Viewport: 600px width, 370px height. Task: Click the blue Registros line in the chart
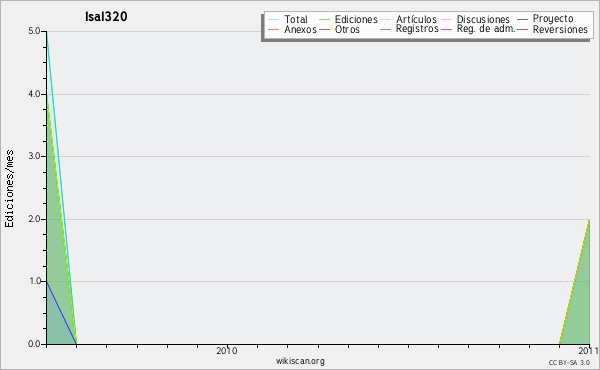click(61, 312)
